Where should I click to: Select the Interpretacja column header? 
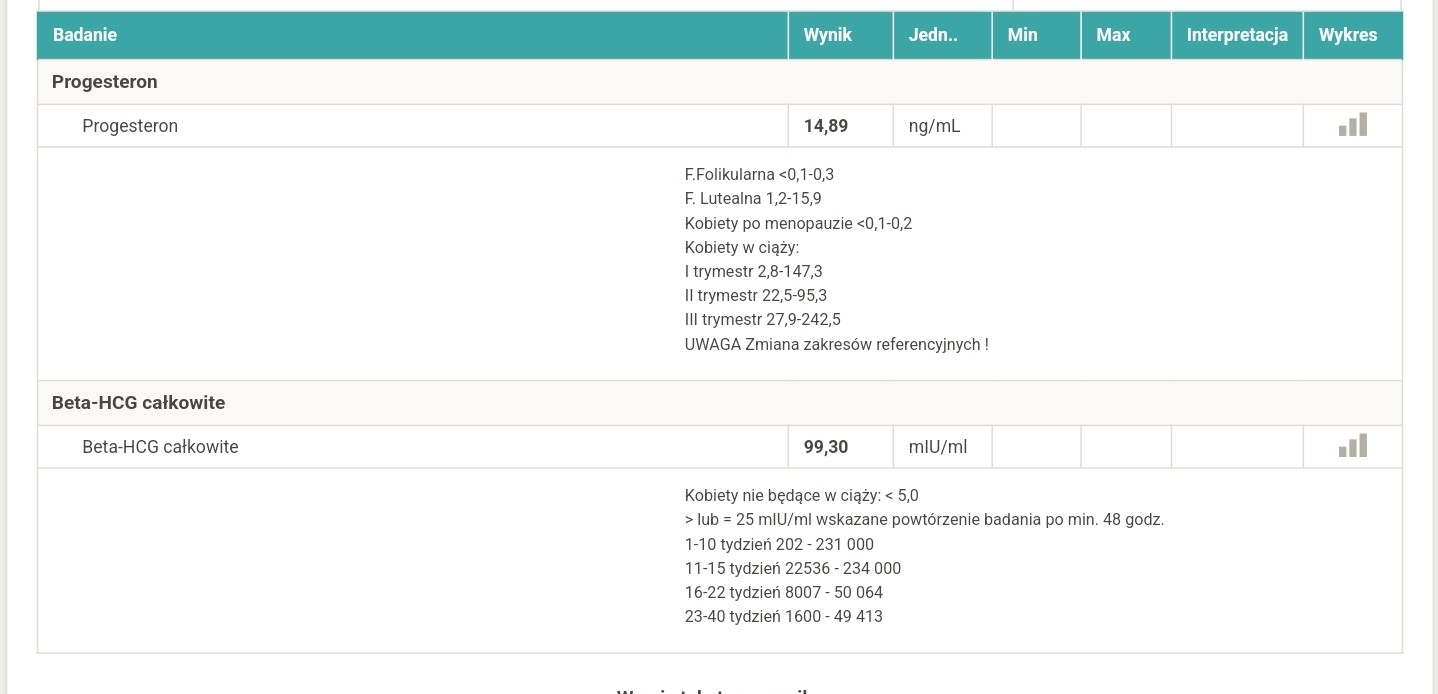[1236, 35]
